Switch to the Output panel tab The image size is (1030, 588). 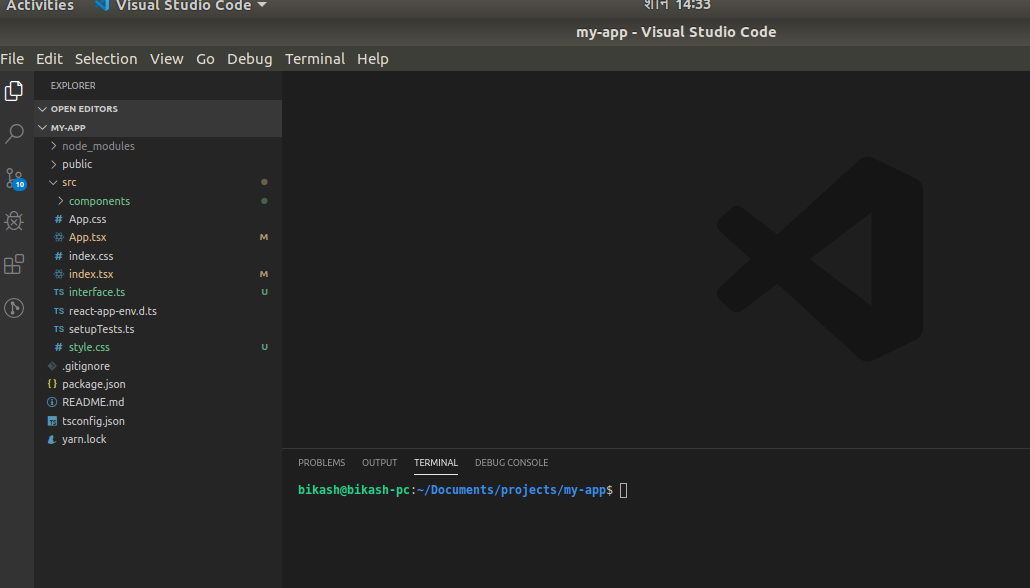[x=379, y=463]
